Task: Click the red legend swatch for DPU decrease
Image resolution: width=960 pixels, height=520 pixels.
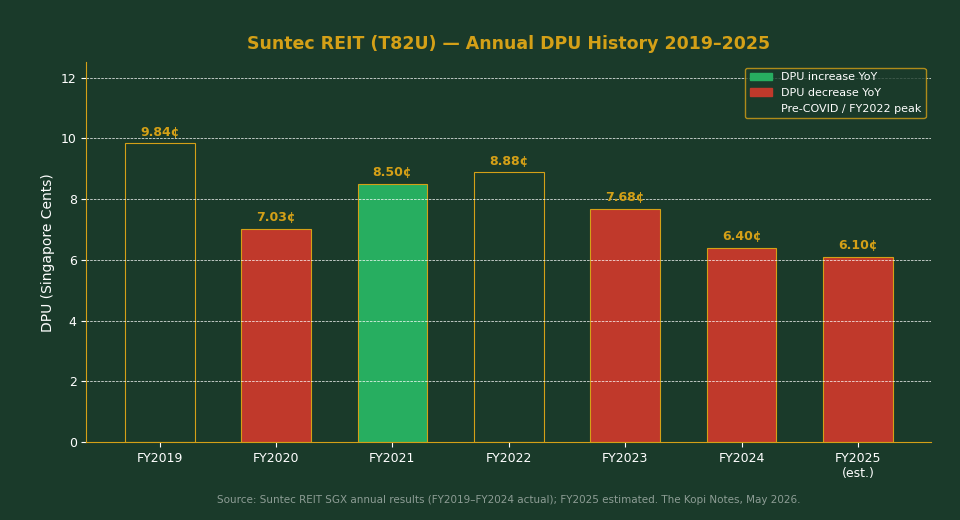Action: click(x=761, y=92)
